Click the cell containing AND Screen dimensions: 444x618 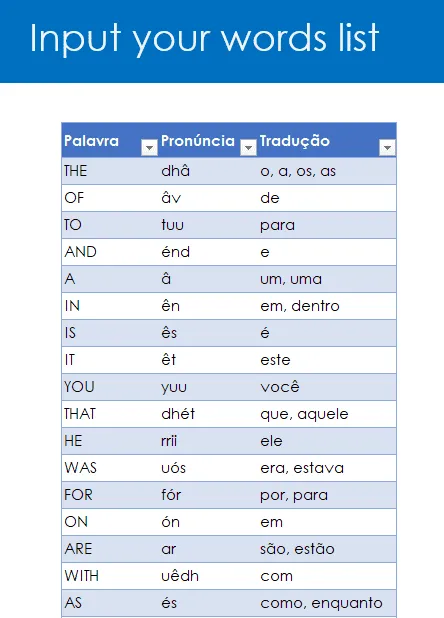[110, 252]
